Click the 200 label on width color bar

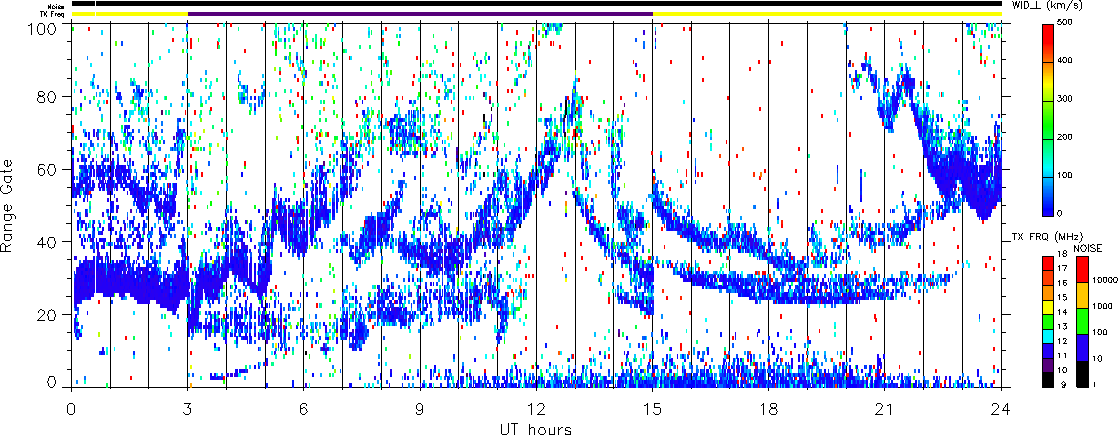pos(1067,137)
